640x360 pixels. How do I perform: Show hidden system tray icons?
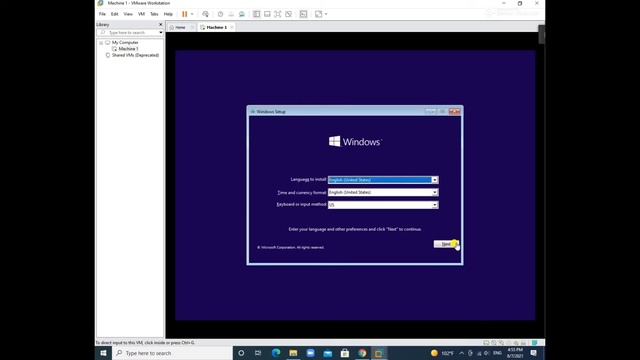point(462,353)
